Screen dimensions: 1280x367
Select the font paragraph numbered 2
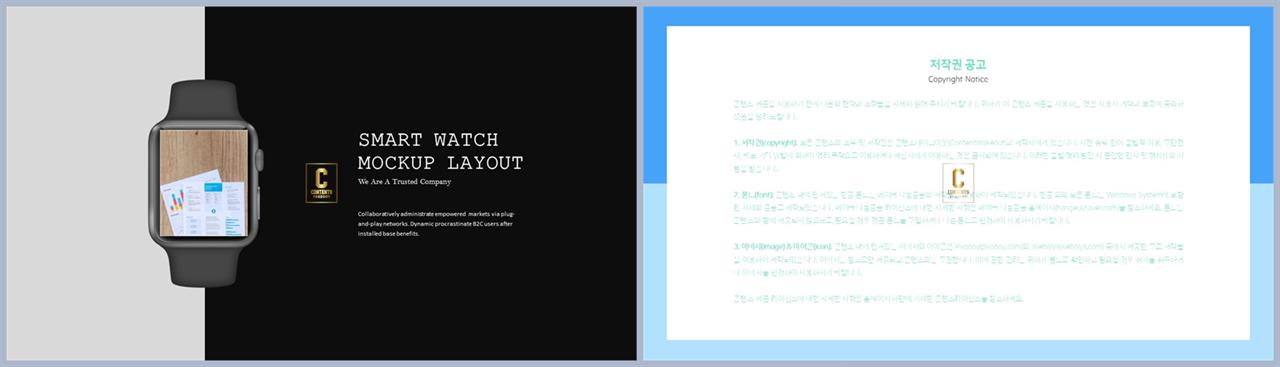tap(958, 207)
